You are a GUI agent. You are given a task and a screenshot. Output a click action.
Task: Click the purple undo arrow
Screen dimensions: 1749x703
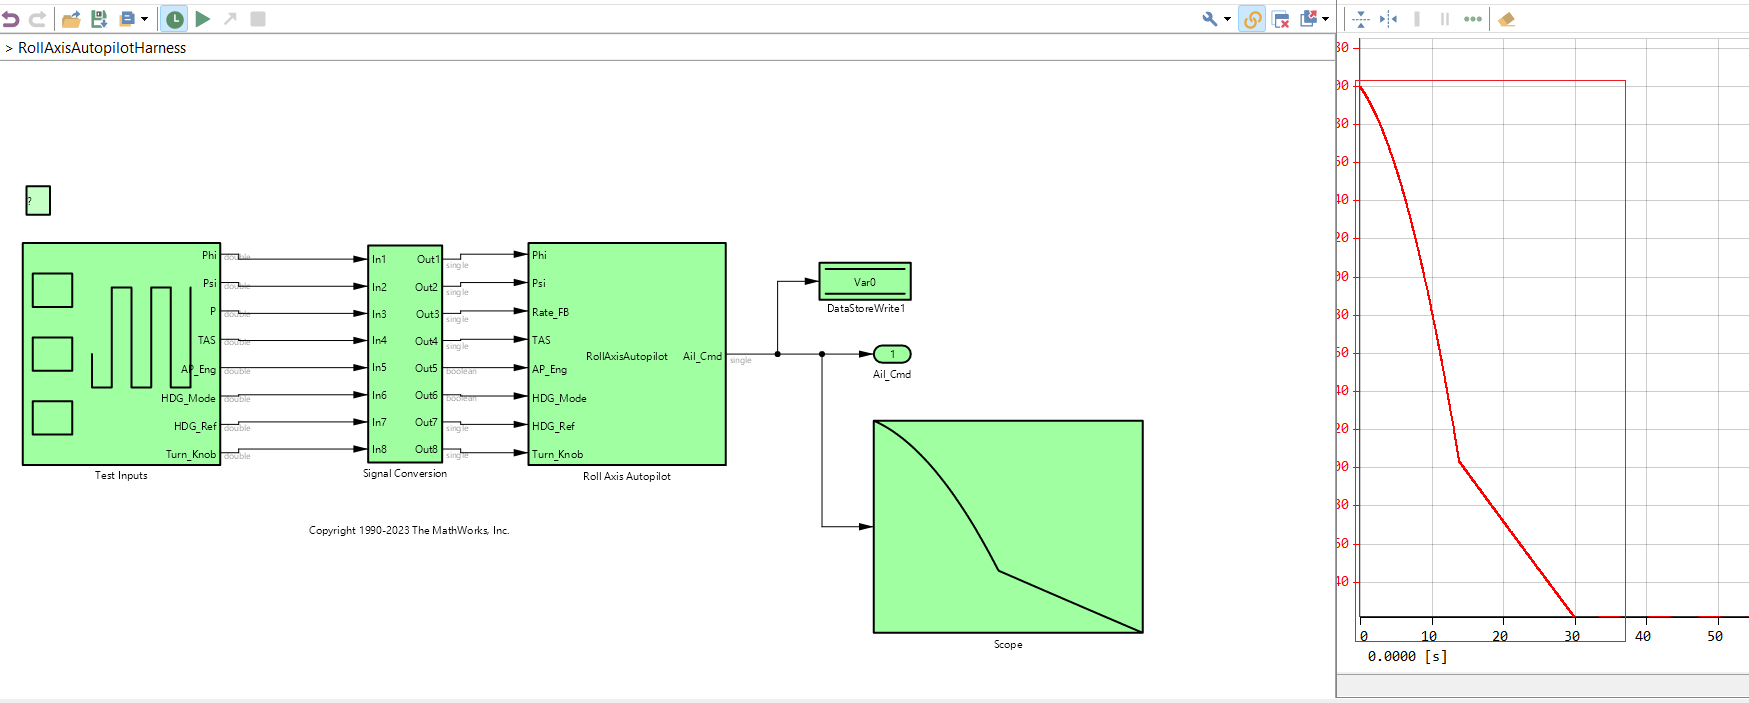tap(10, 19)
